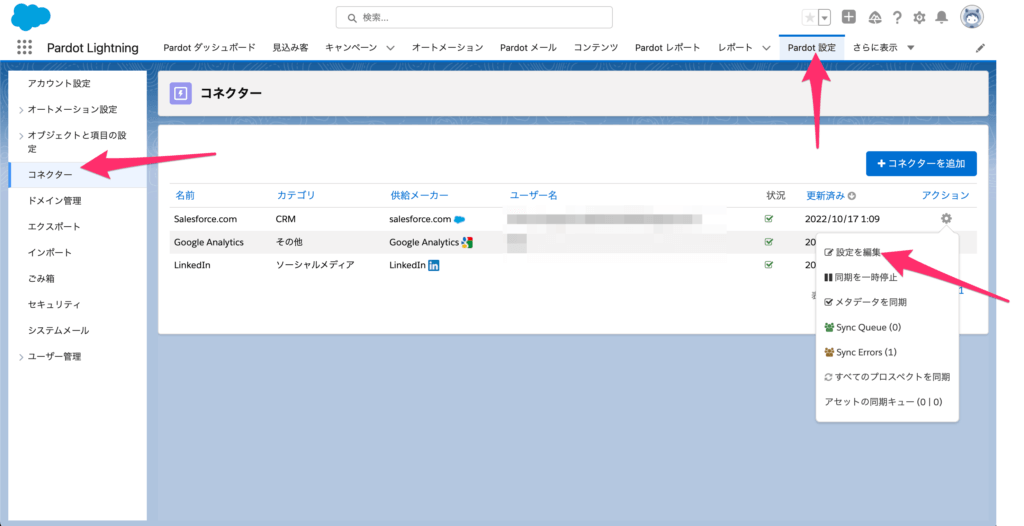Open アカウント設定 in the sidebar
Viewport: 1024px width, 526px height.
(x=59, y=84)
